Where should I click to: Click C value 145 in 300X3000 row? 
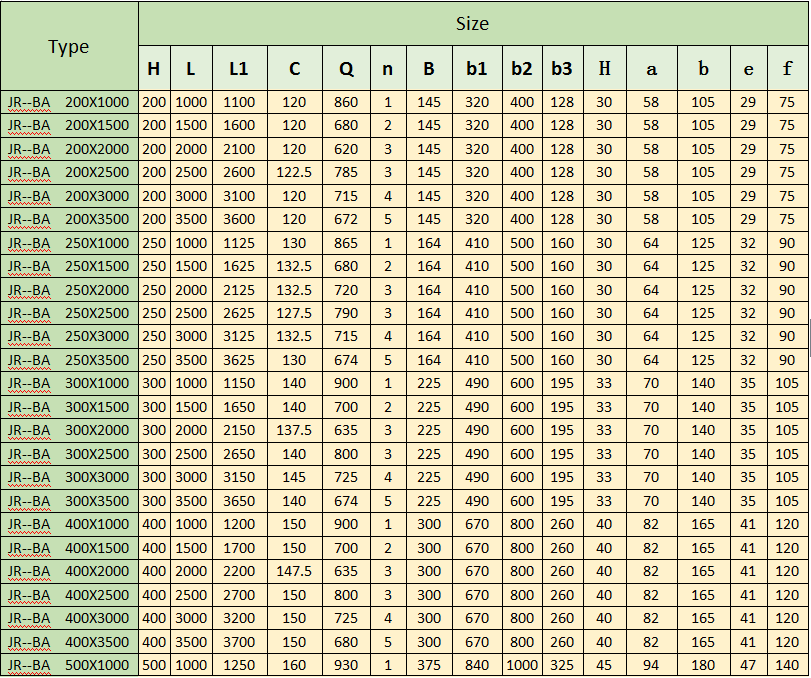(x=294, y=477)
